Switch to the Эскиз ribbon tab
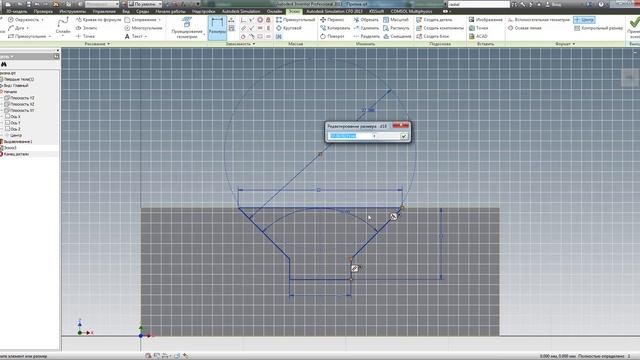The height and width of the screenshot is (360, 640). [x=294, y=11]
